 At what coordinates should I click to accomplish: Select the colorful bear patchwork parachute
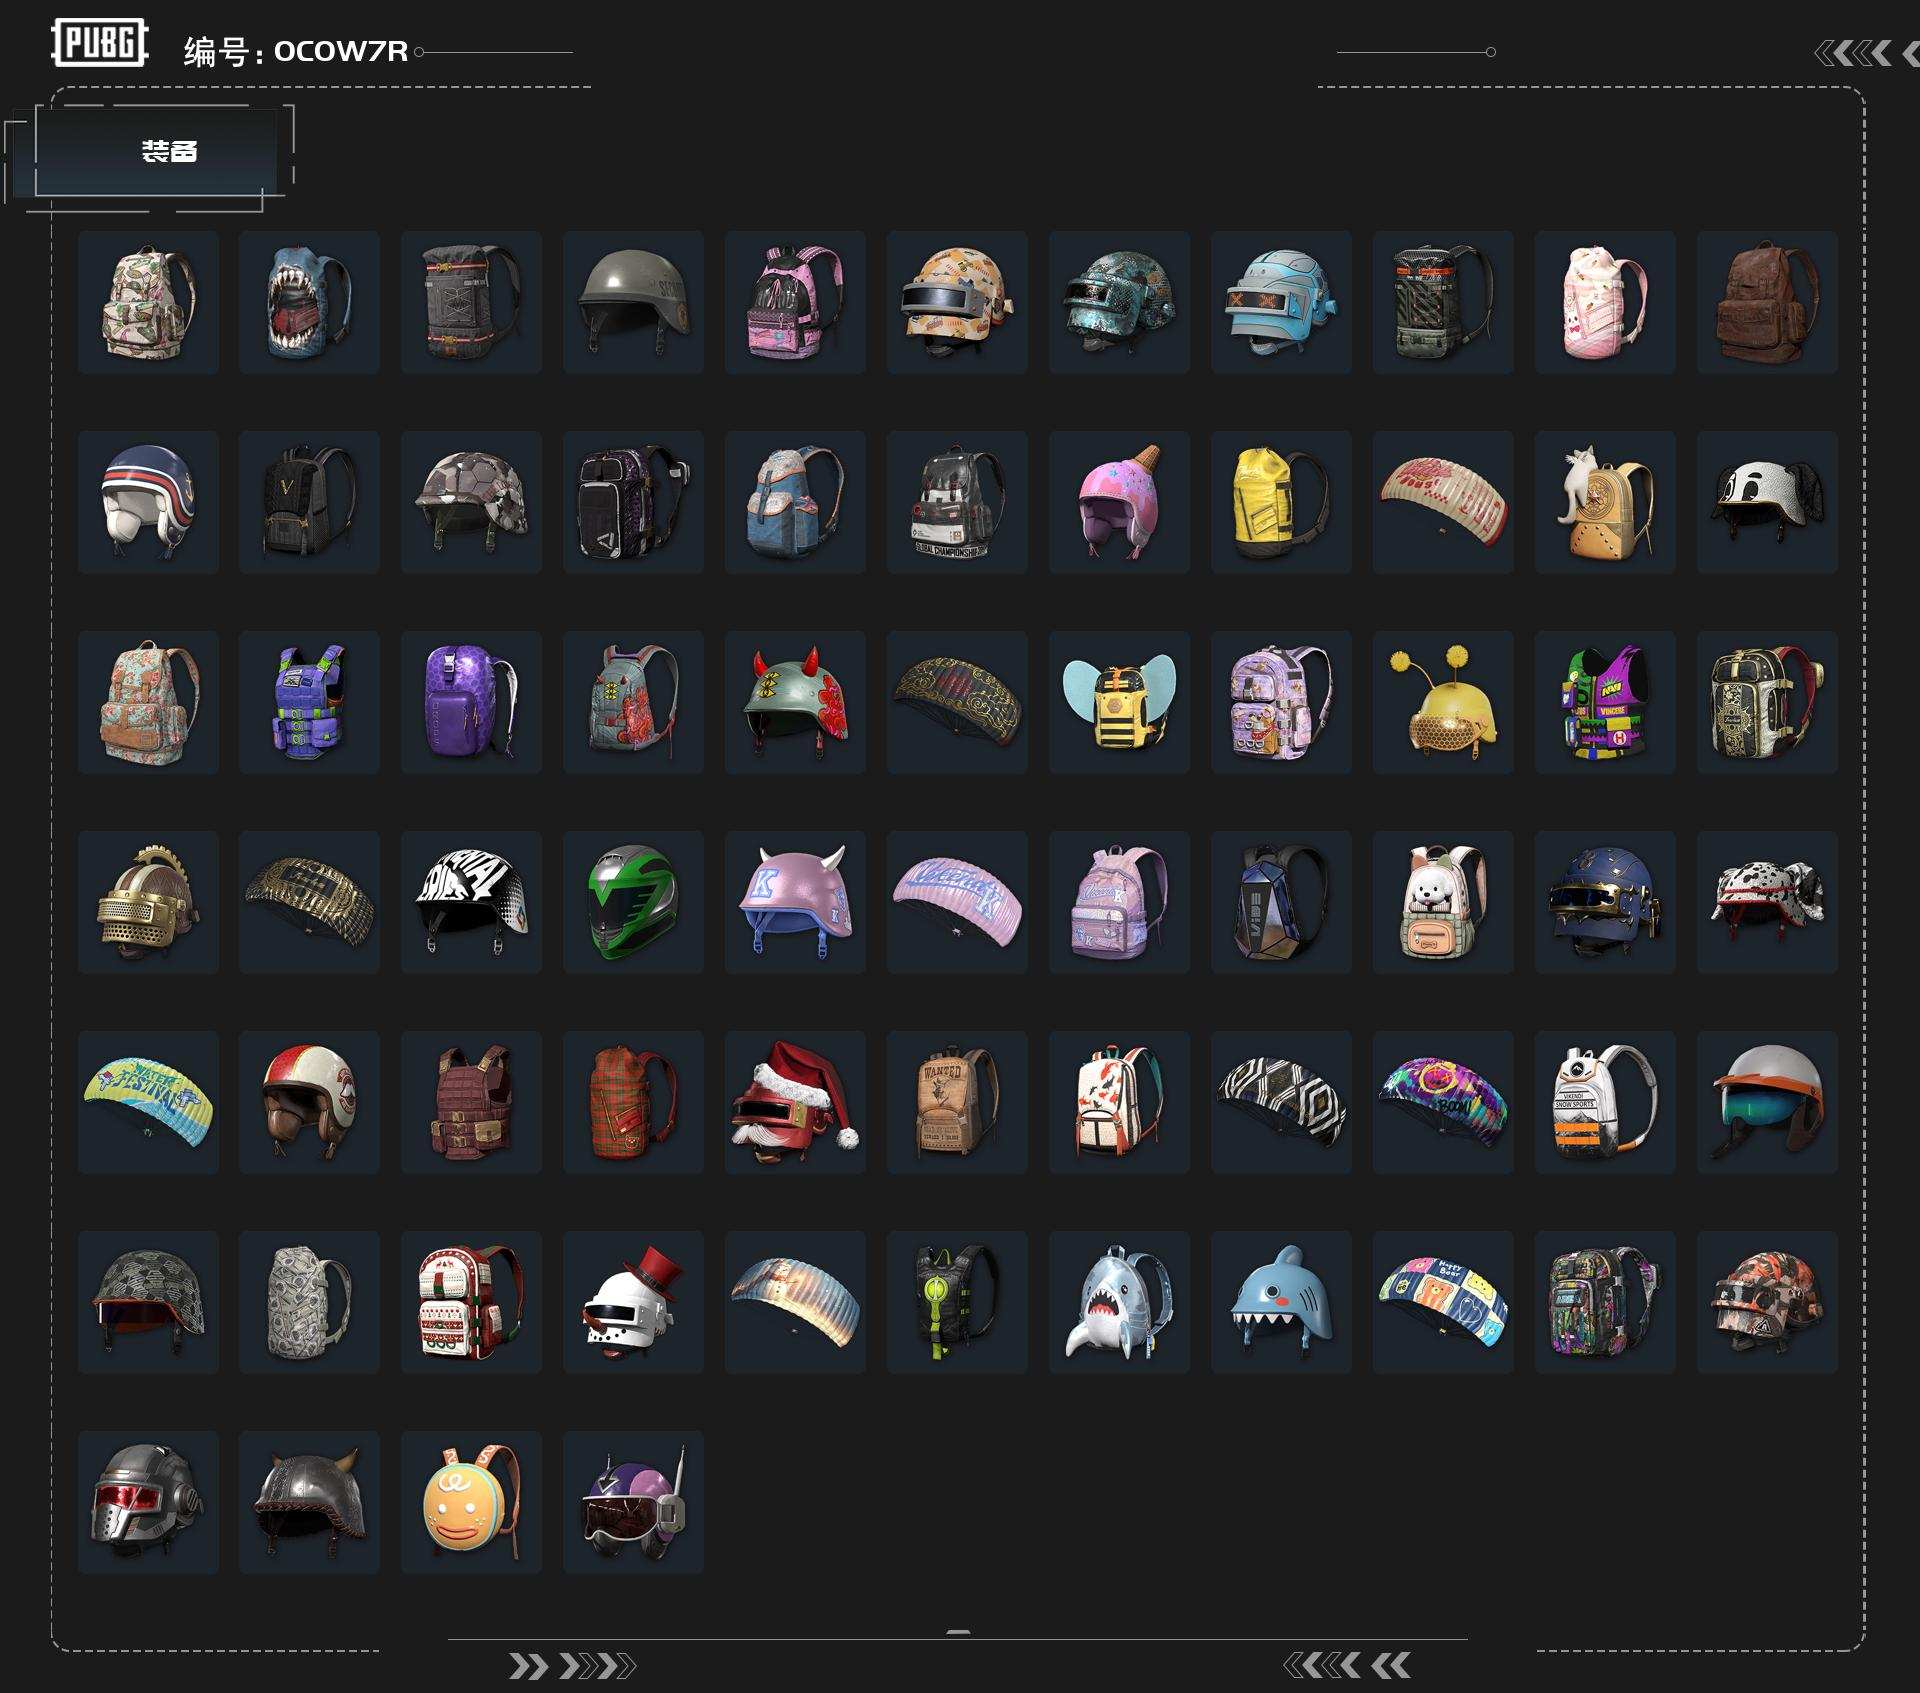(x=1443, y=1302)
